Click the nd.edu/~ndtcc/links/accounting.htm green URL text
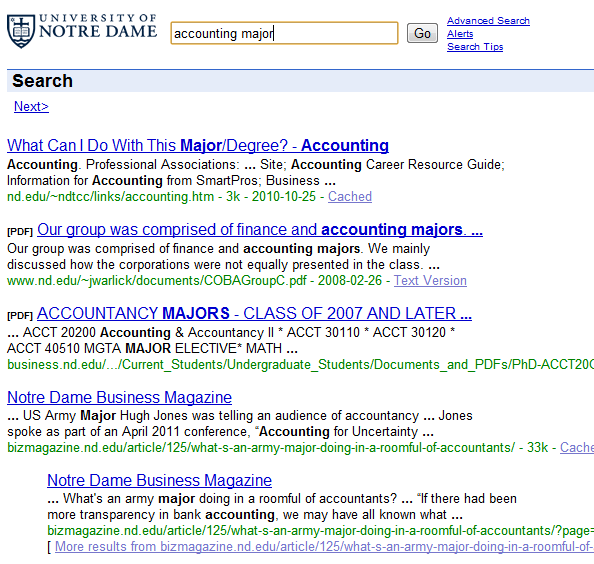594x564 pixels. pos(110,197)
